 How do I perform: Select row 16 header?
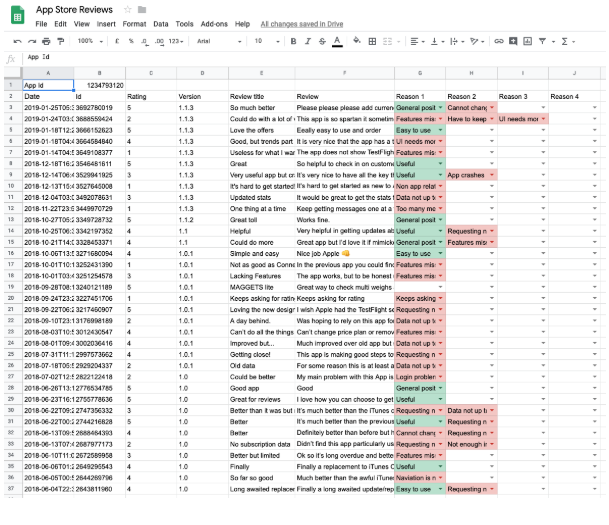click(x=11, y=253)
